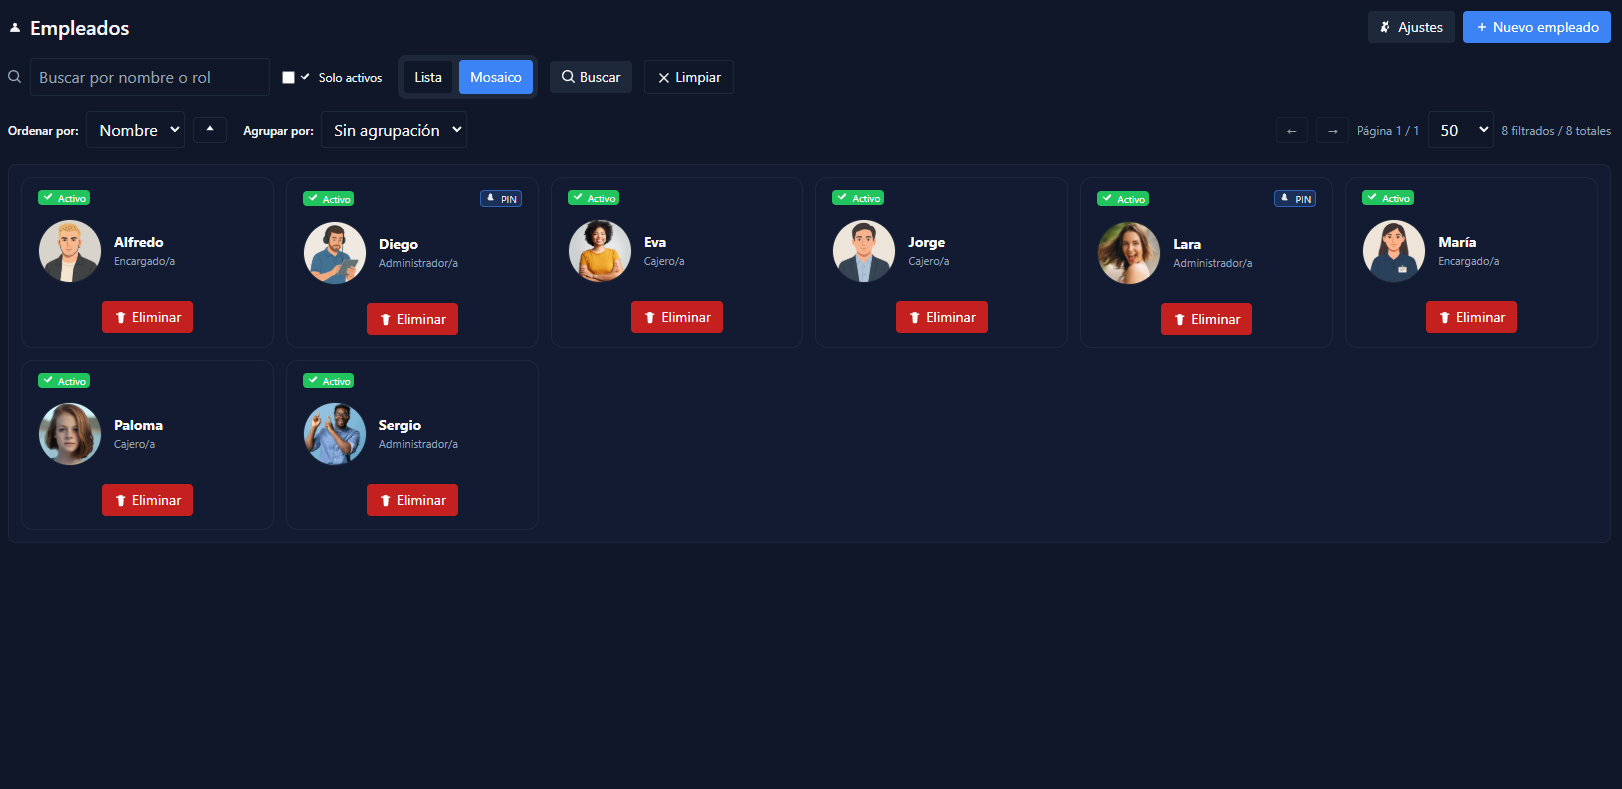Click the Activo status badge on Sergio's card
The width and height of the screenshot is (1622, 789).
coord(329,381)
